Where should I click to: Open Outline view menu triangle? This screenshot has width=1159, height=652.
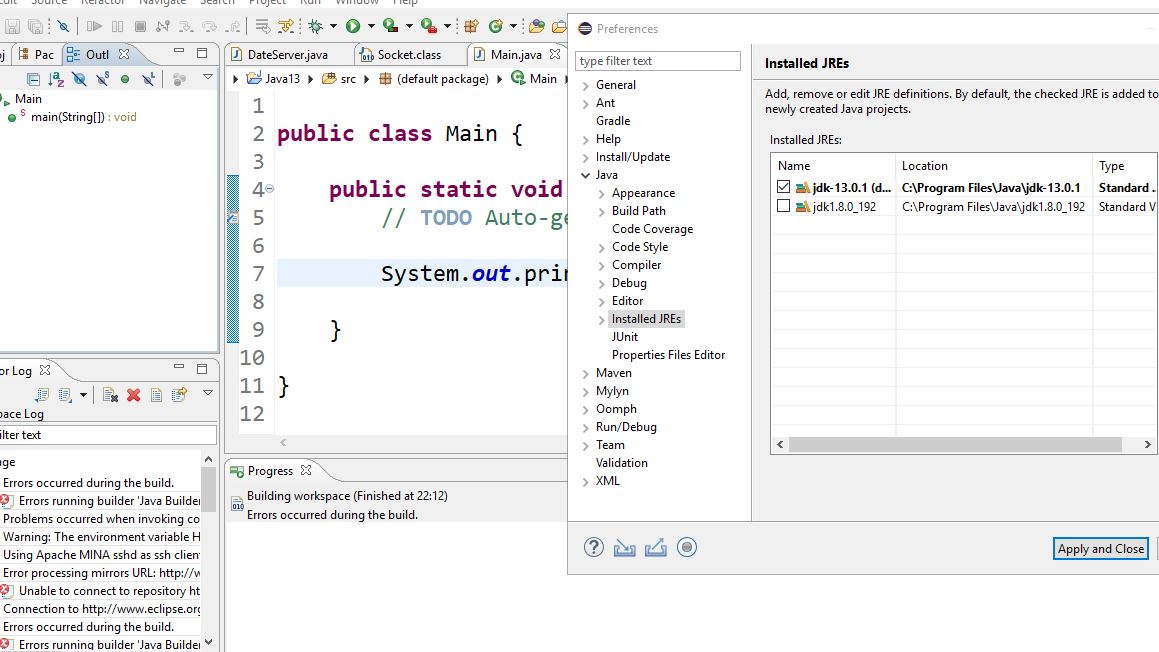(208, 77)
